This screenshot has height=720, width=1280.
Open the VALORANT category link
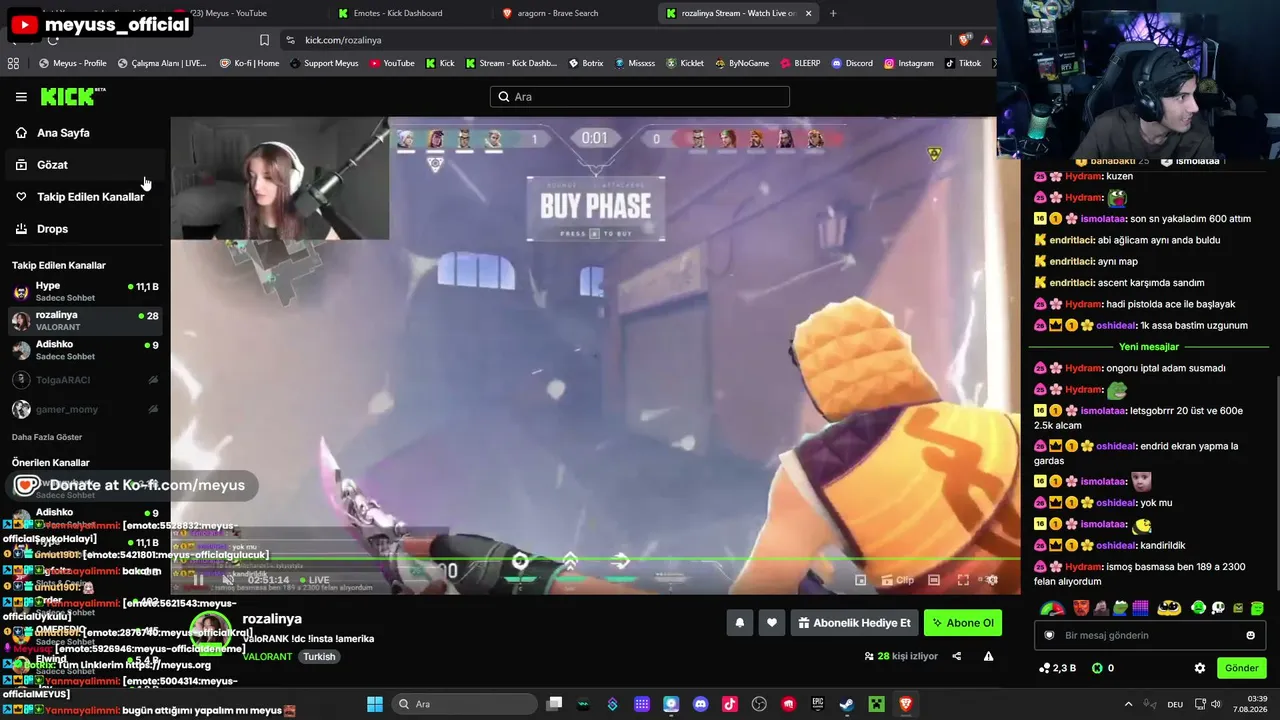coord(267,657)
